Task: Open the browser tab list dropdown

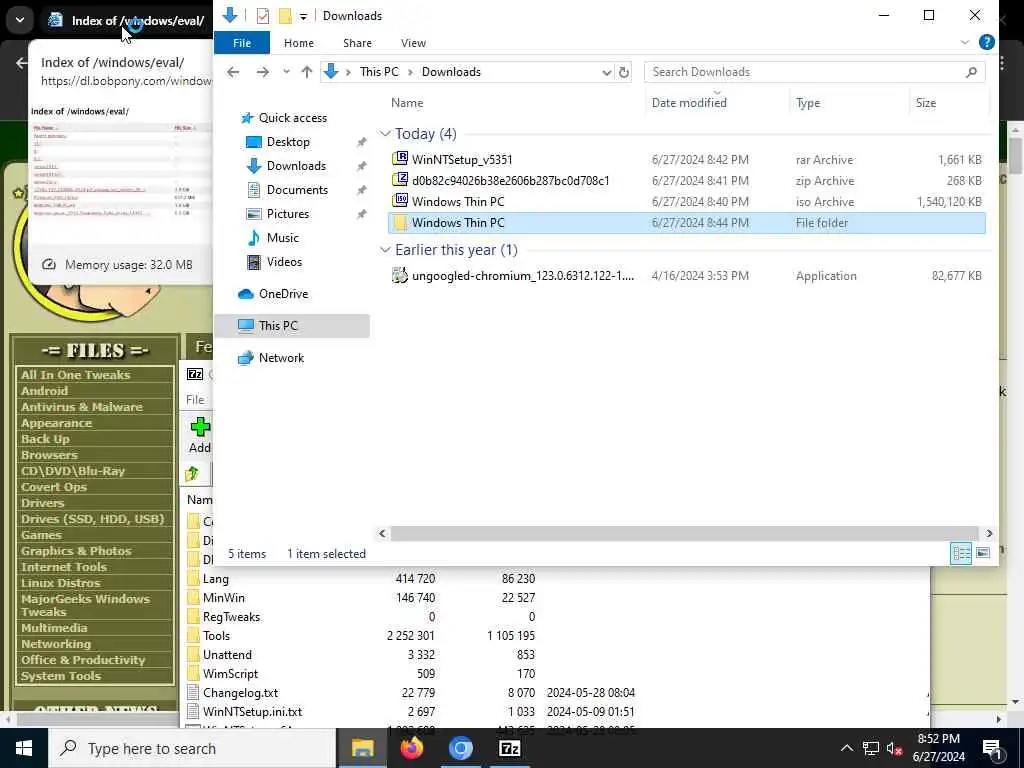Action: 20,20
